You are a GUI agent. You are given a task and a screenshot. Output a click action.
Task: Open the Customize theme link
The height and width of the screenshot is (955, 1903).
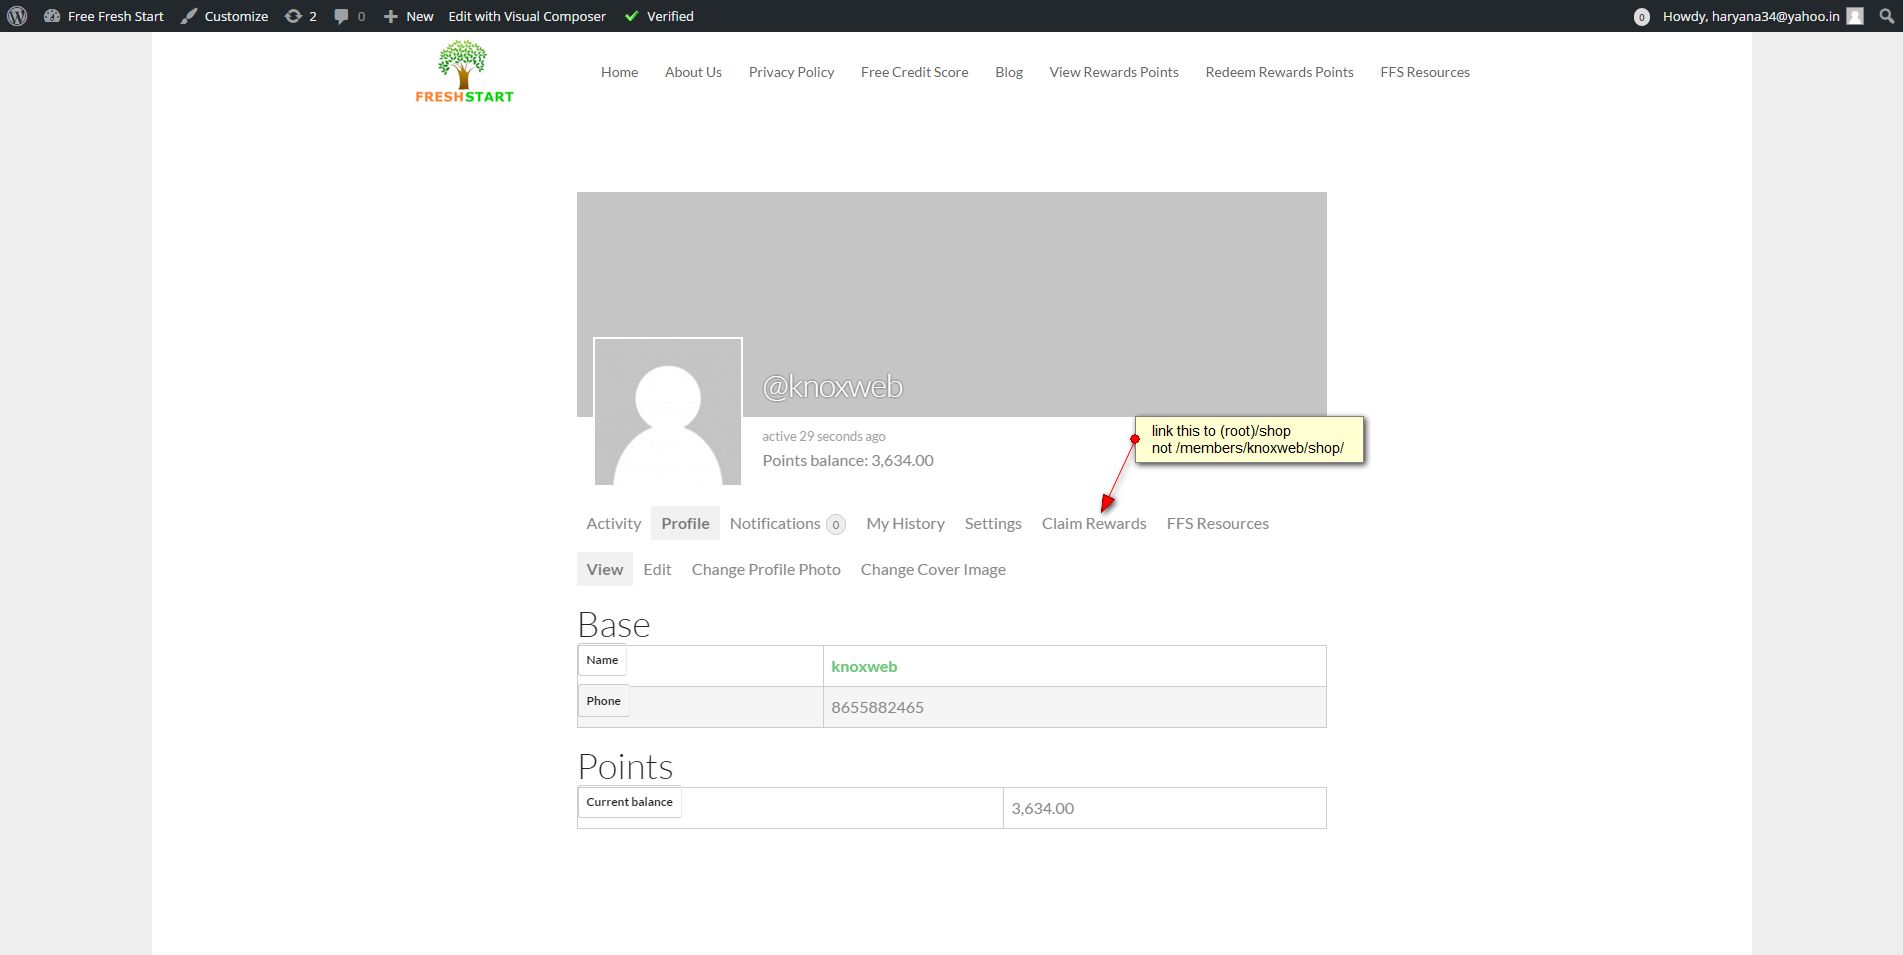225,16
